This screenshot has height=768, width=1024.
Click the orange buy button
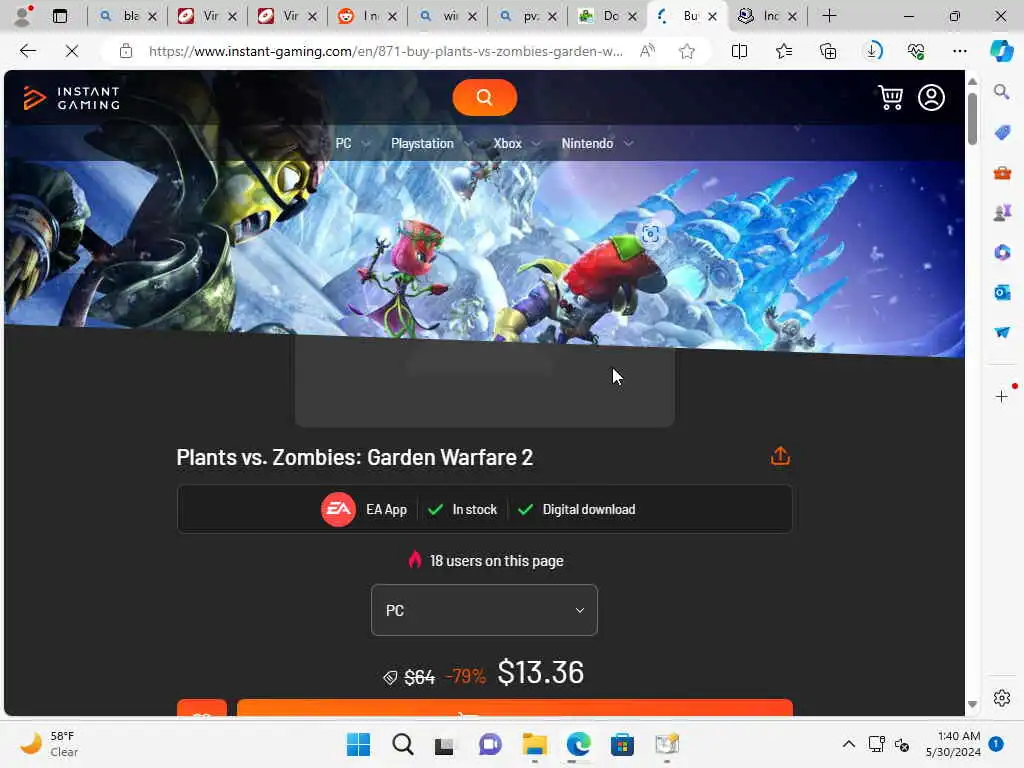click(515, 708)
